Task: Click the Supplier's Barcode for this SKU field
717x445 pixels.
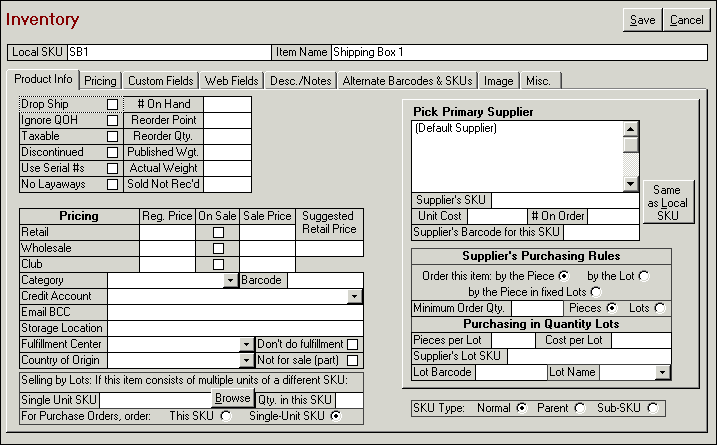Action: [x=601, y=232]
